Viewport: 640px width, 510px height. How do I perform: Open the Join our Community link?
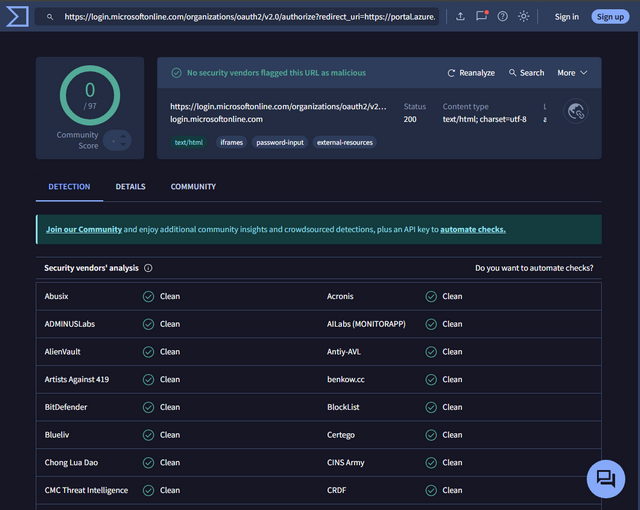point(84,229)
